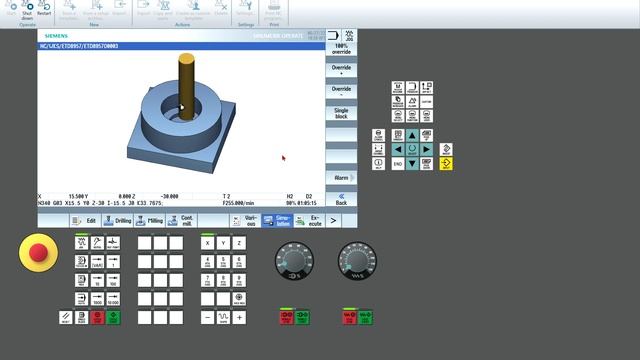Click the feed rate override rotary dial
640x360 pixels.
tap(357, 261)
